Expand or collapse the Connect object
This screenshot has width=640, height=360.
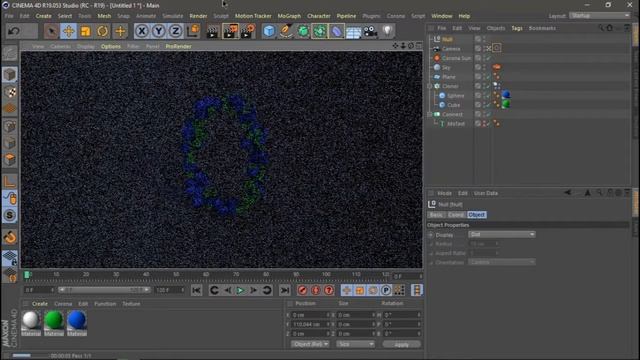click(x=430, y=114)
